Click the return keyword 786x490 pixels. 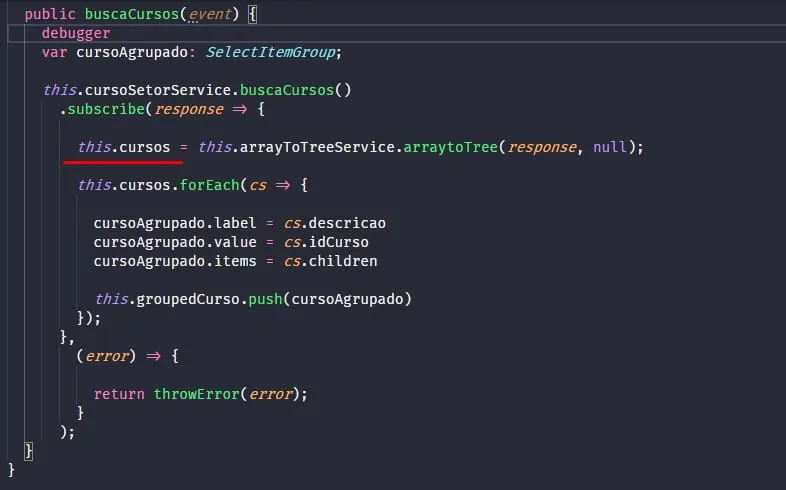pos(119,394)
